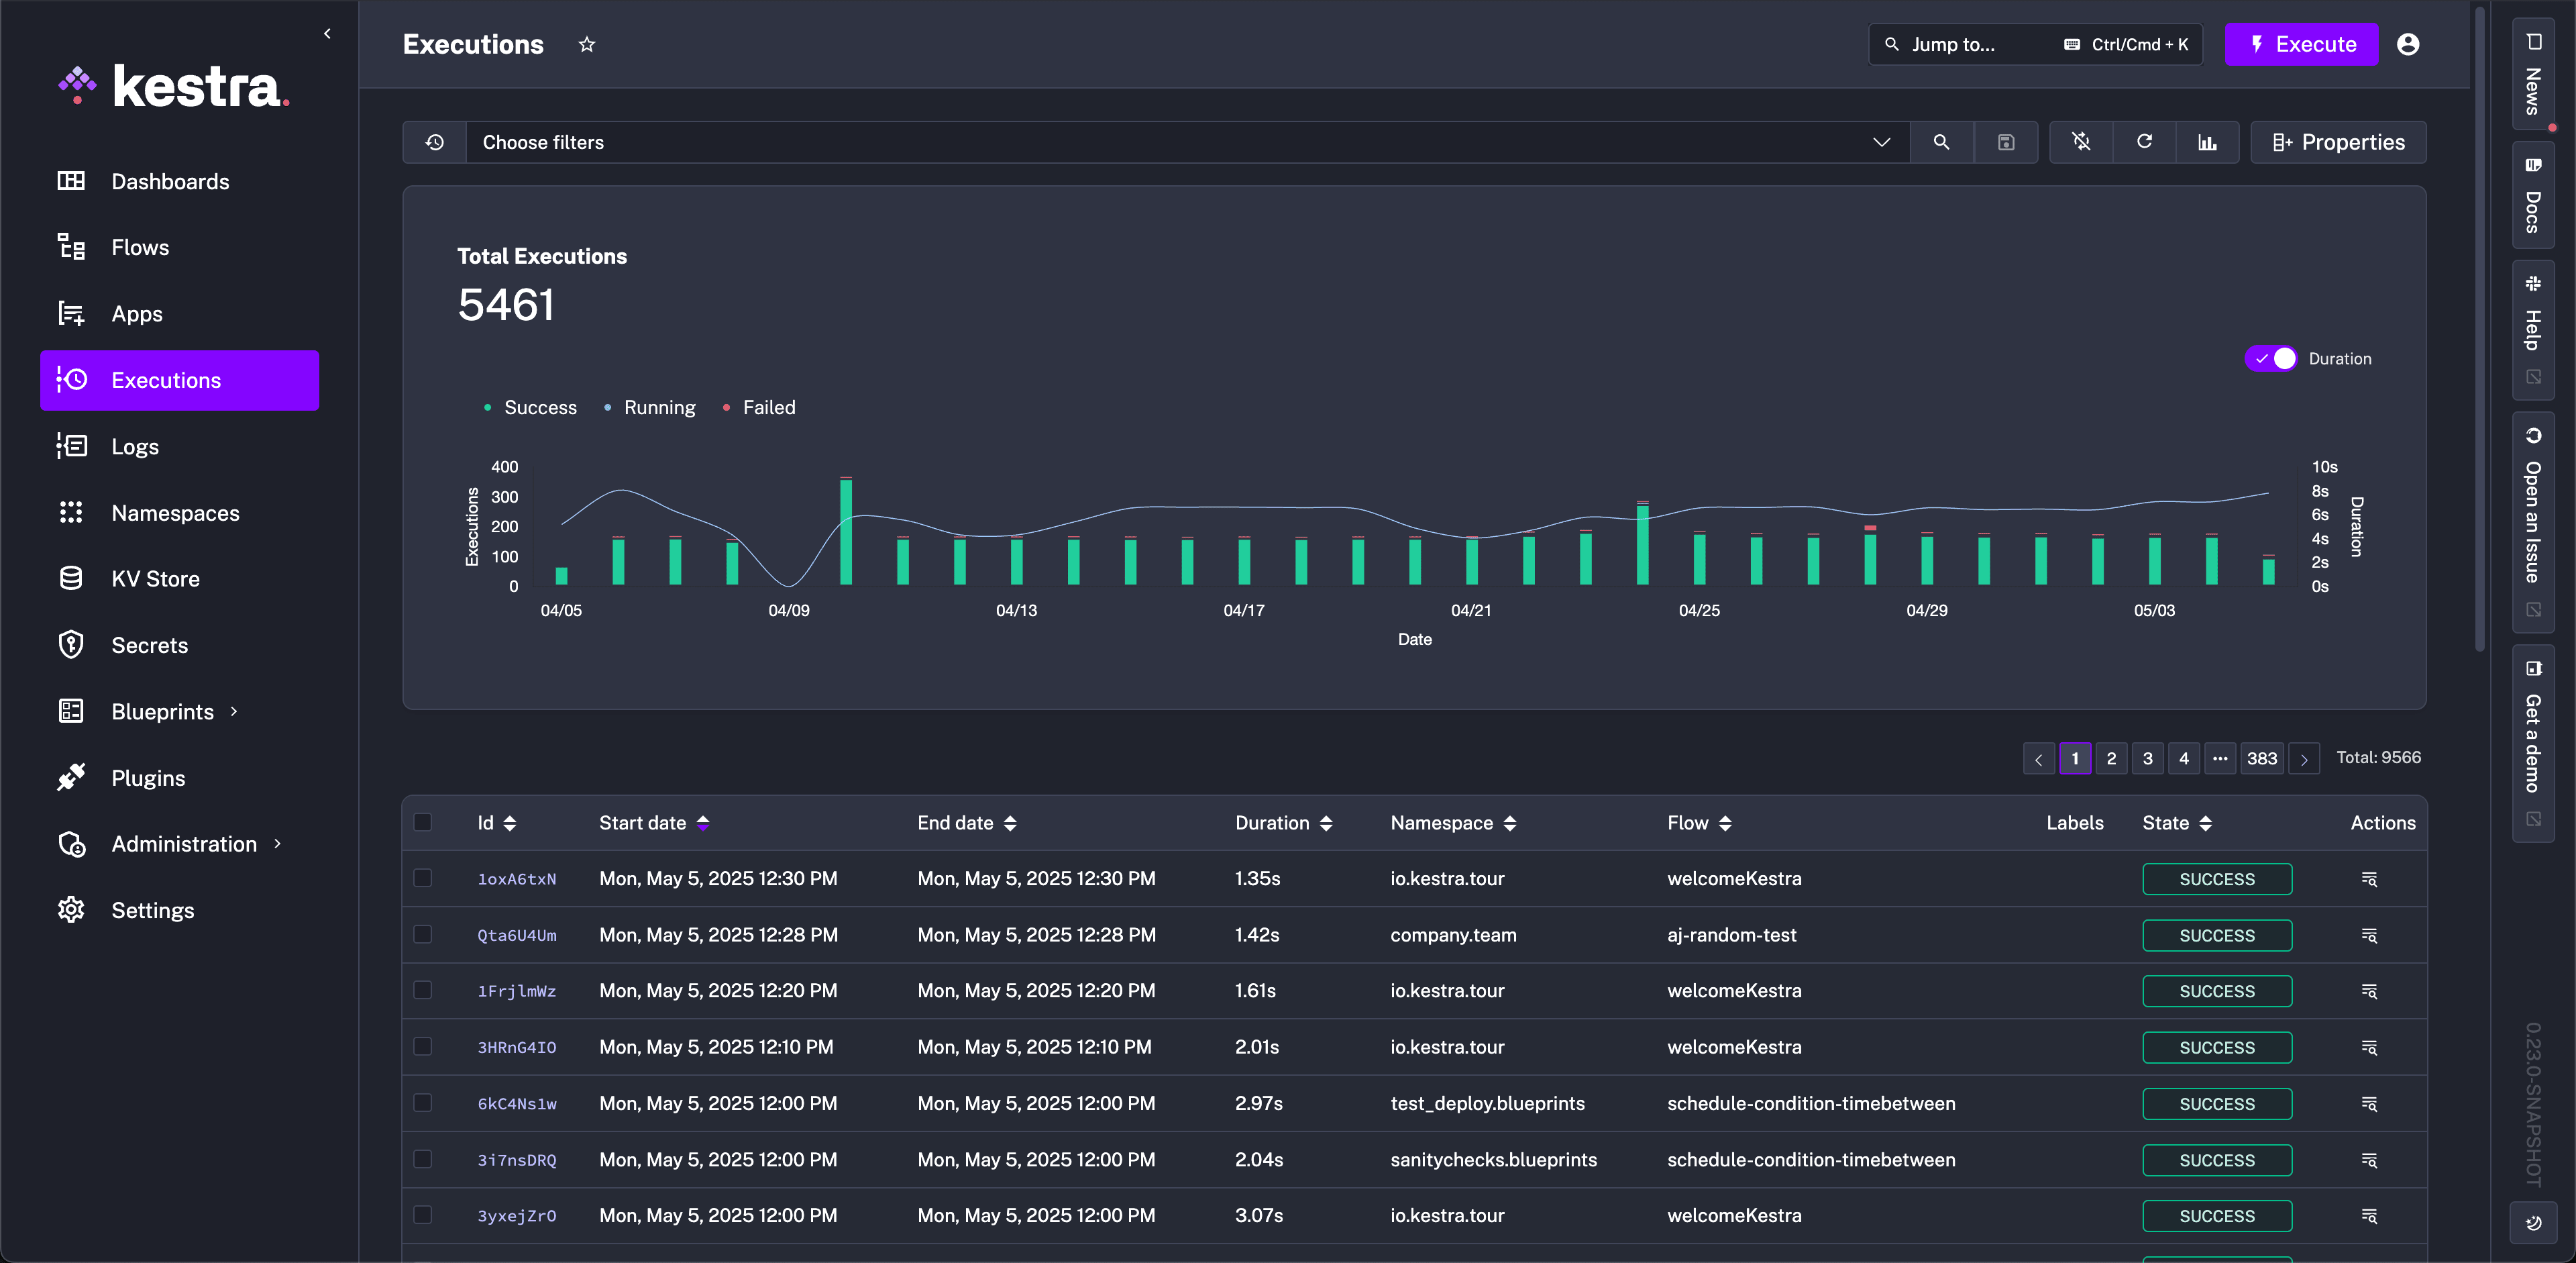Expand the Blueprints sidebar section

coord(234,711)
